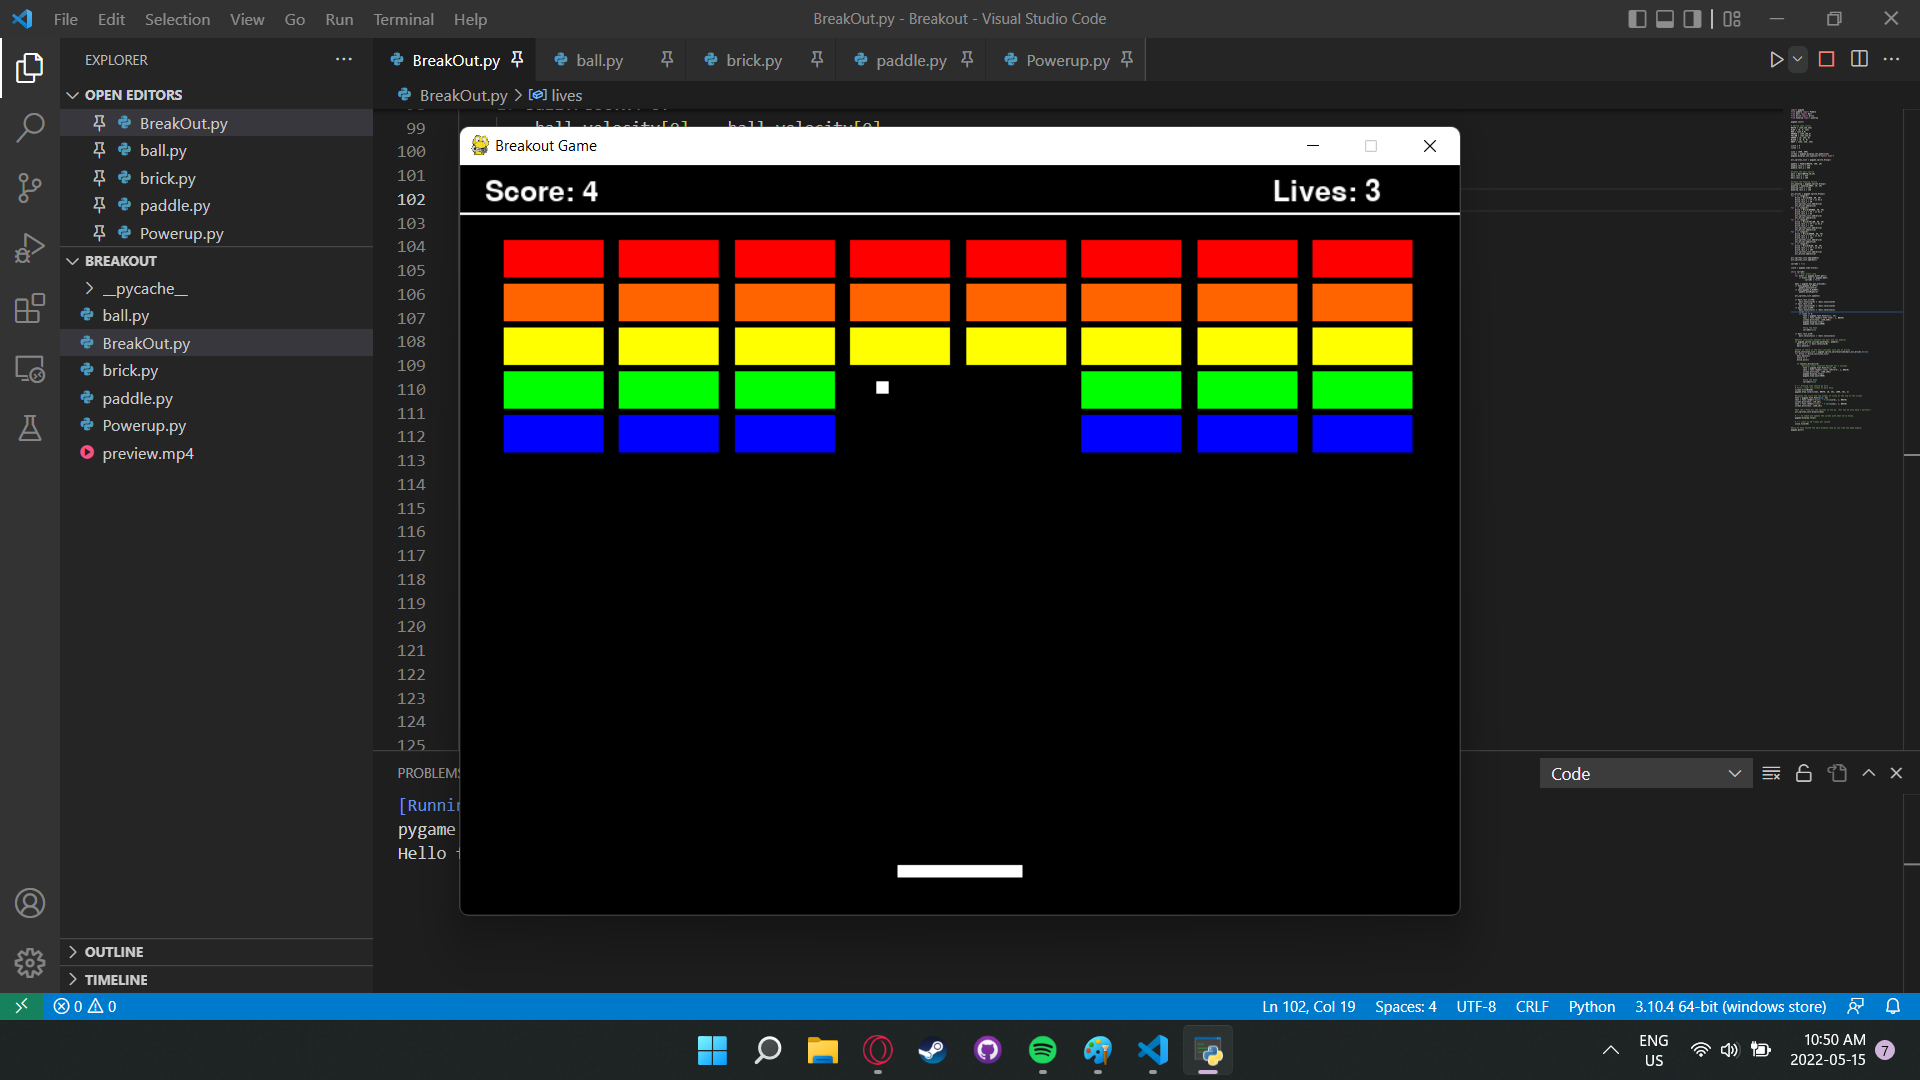Open the Code output channel dropdown
Screen dimensions: 1920x1080
1645,774
